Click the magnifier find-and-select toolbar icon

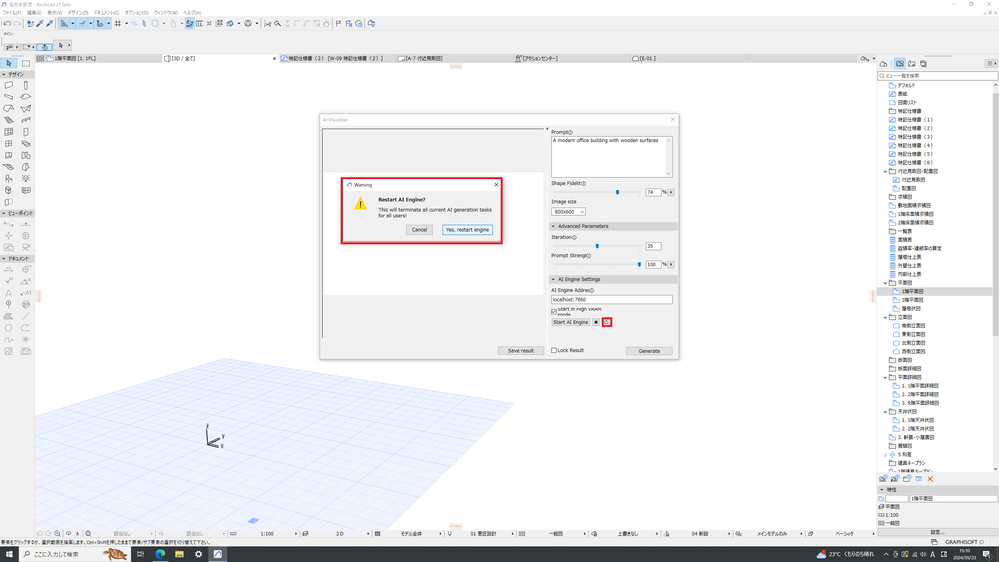tap(278, 24)
